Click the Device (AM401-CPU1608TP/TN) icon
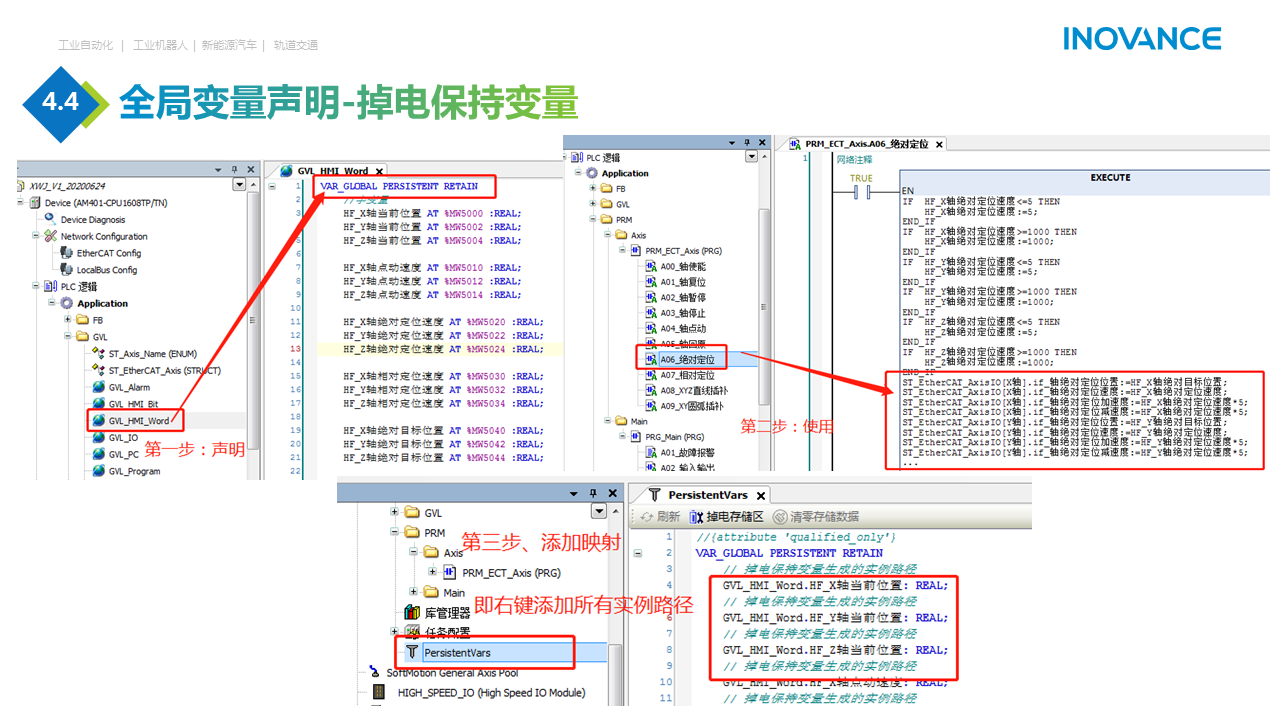 click(x=35, y=203)
